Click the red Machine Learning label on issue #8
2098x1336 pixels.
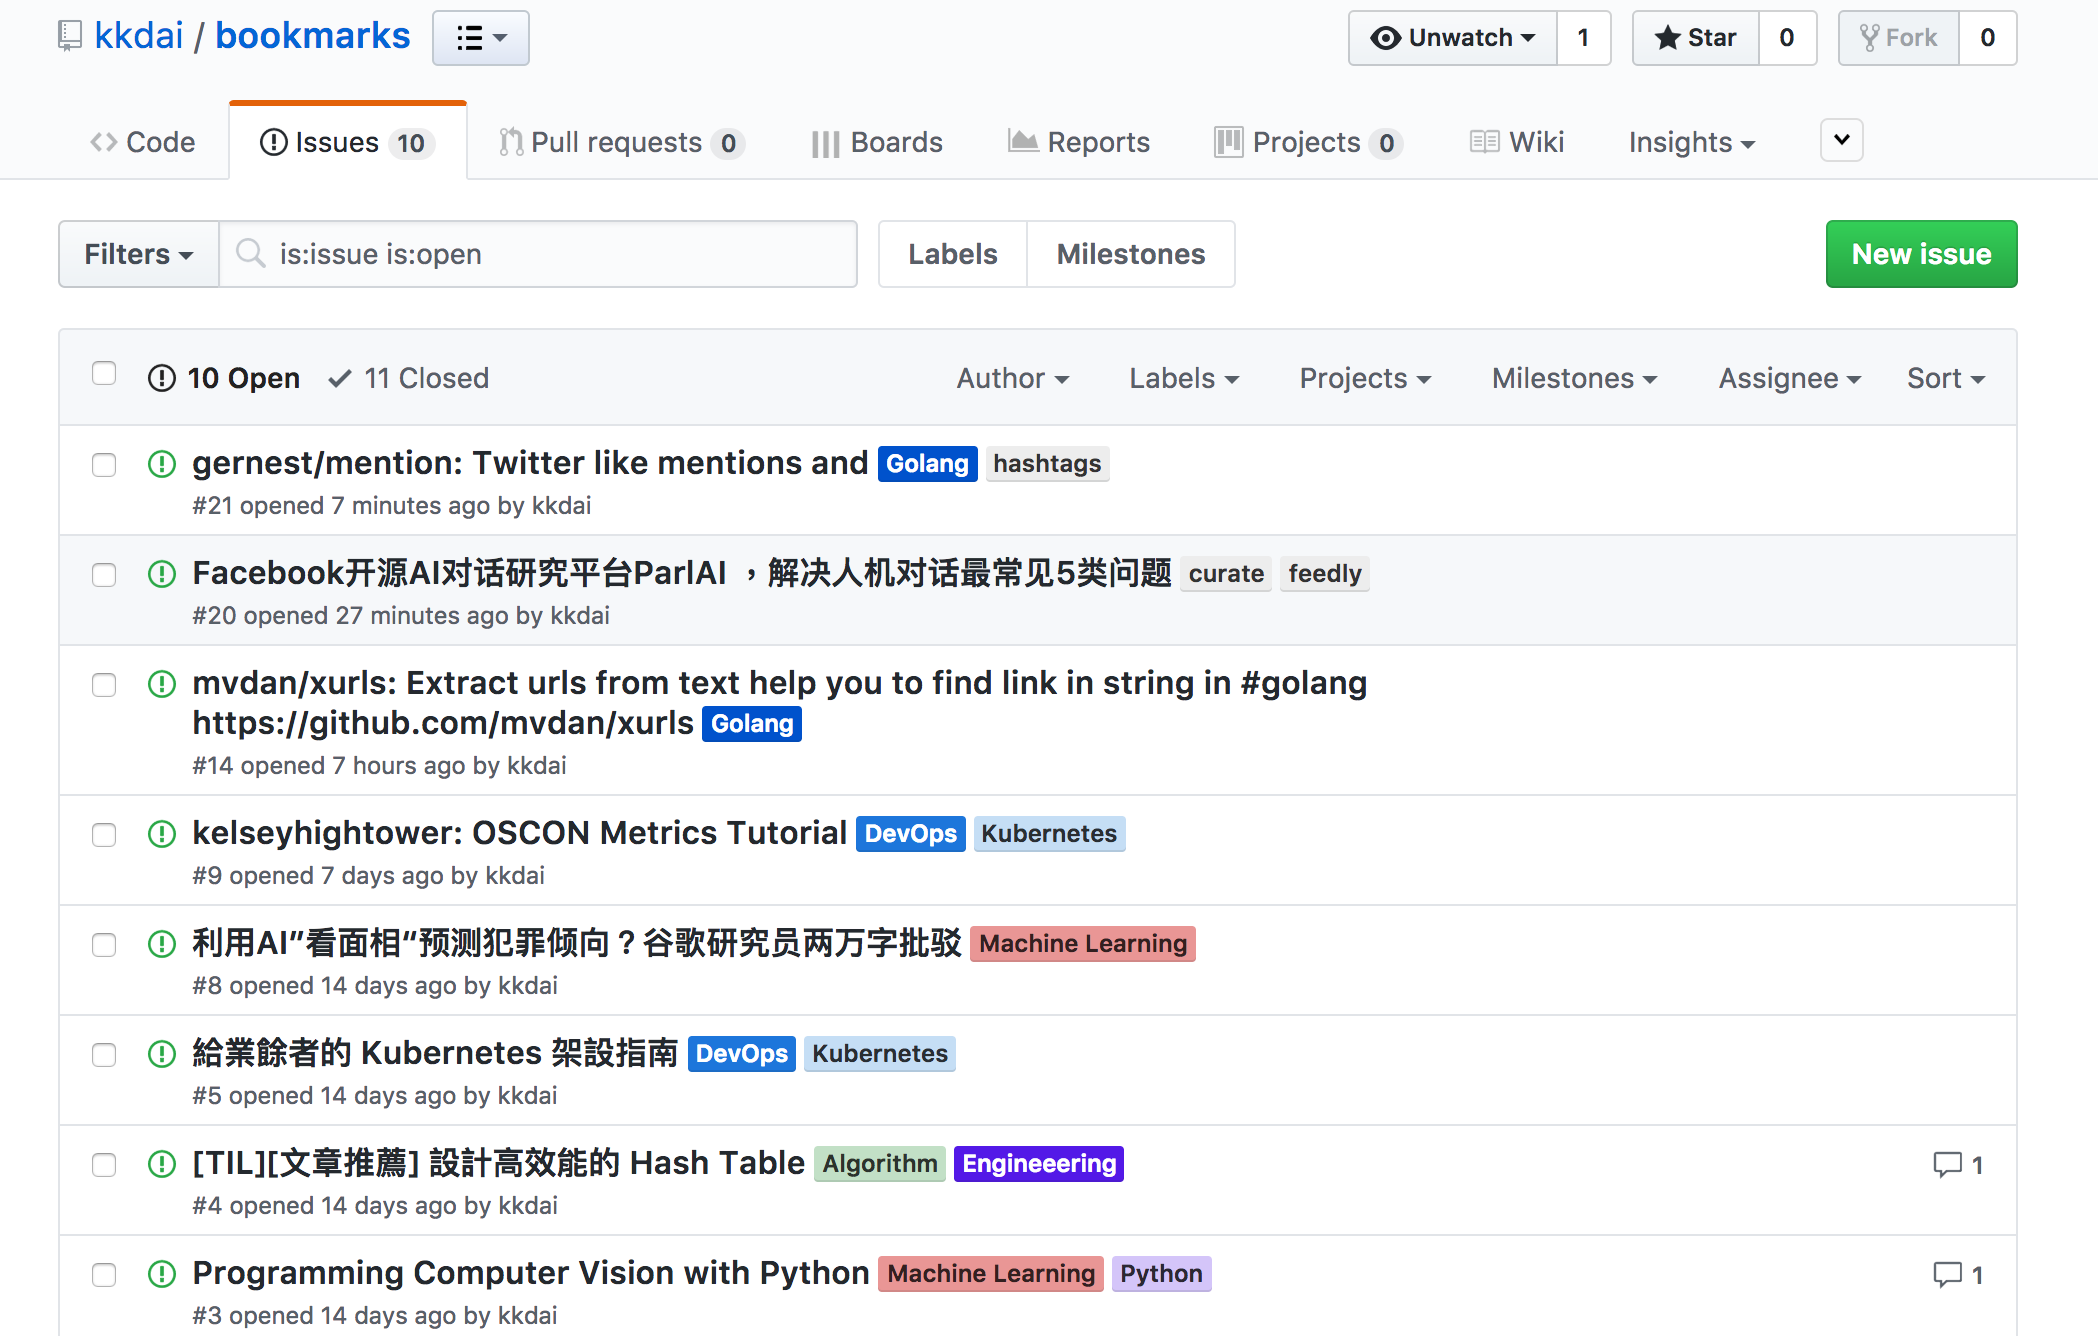(1082, 944)
